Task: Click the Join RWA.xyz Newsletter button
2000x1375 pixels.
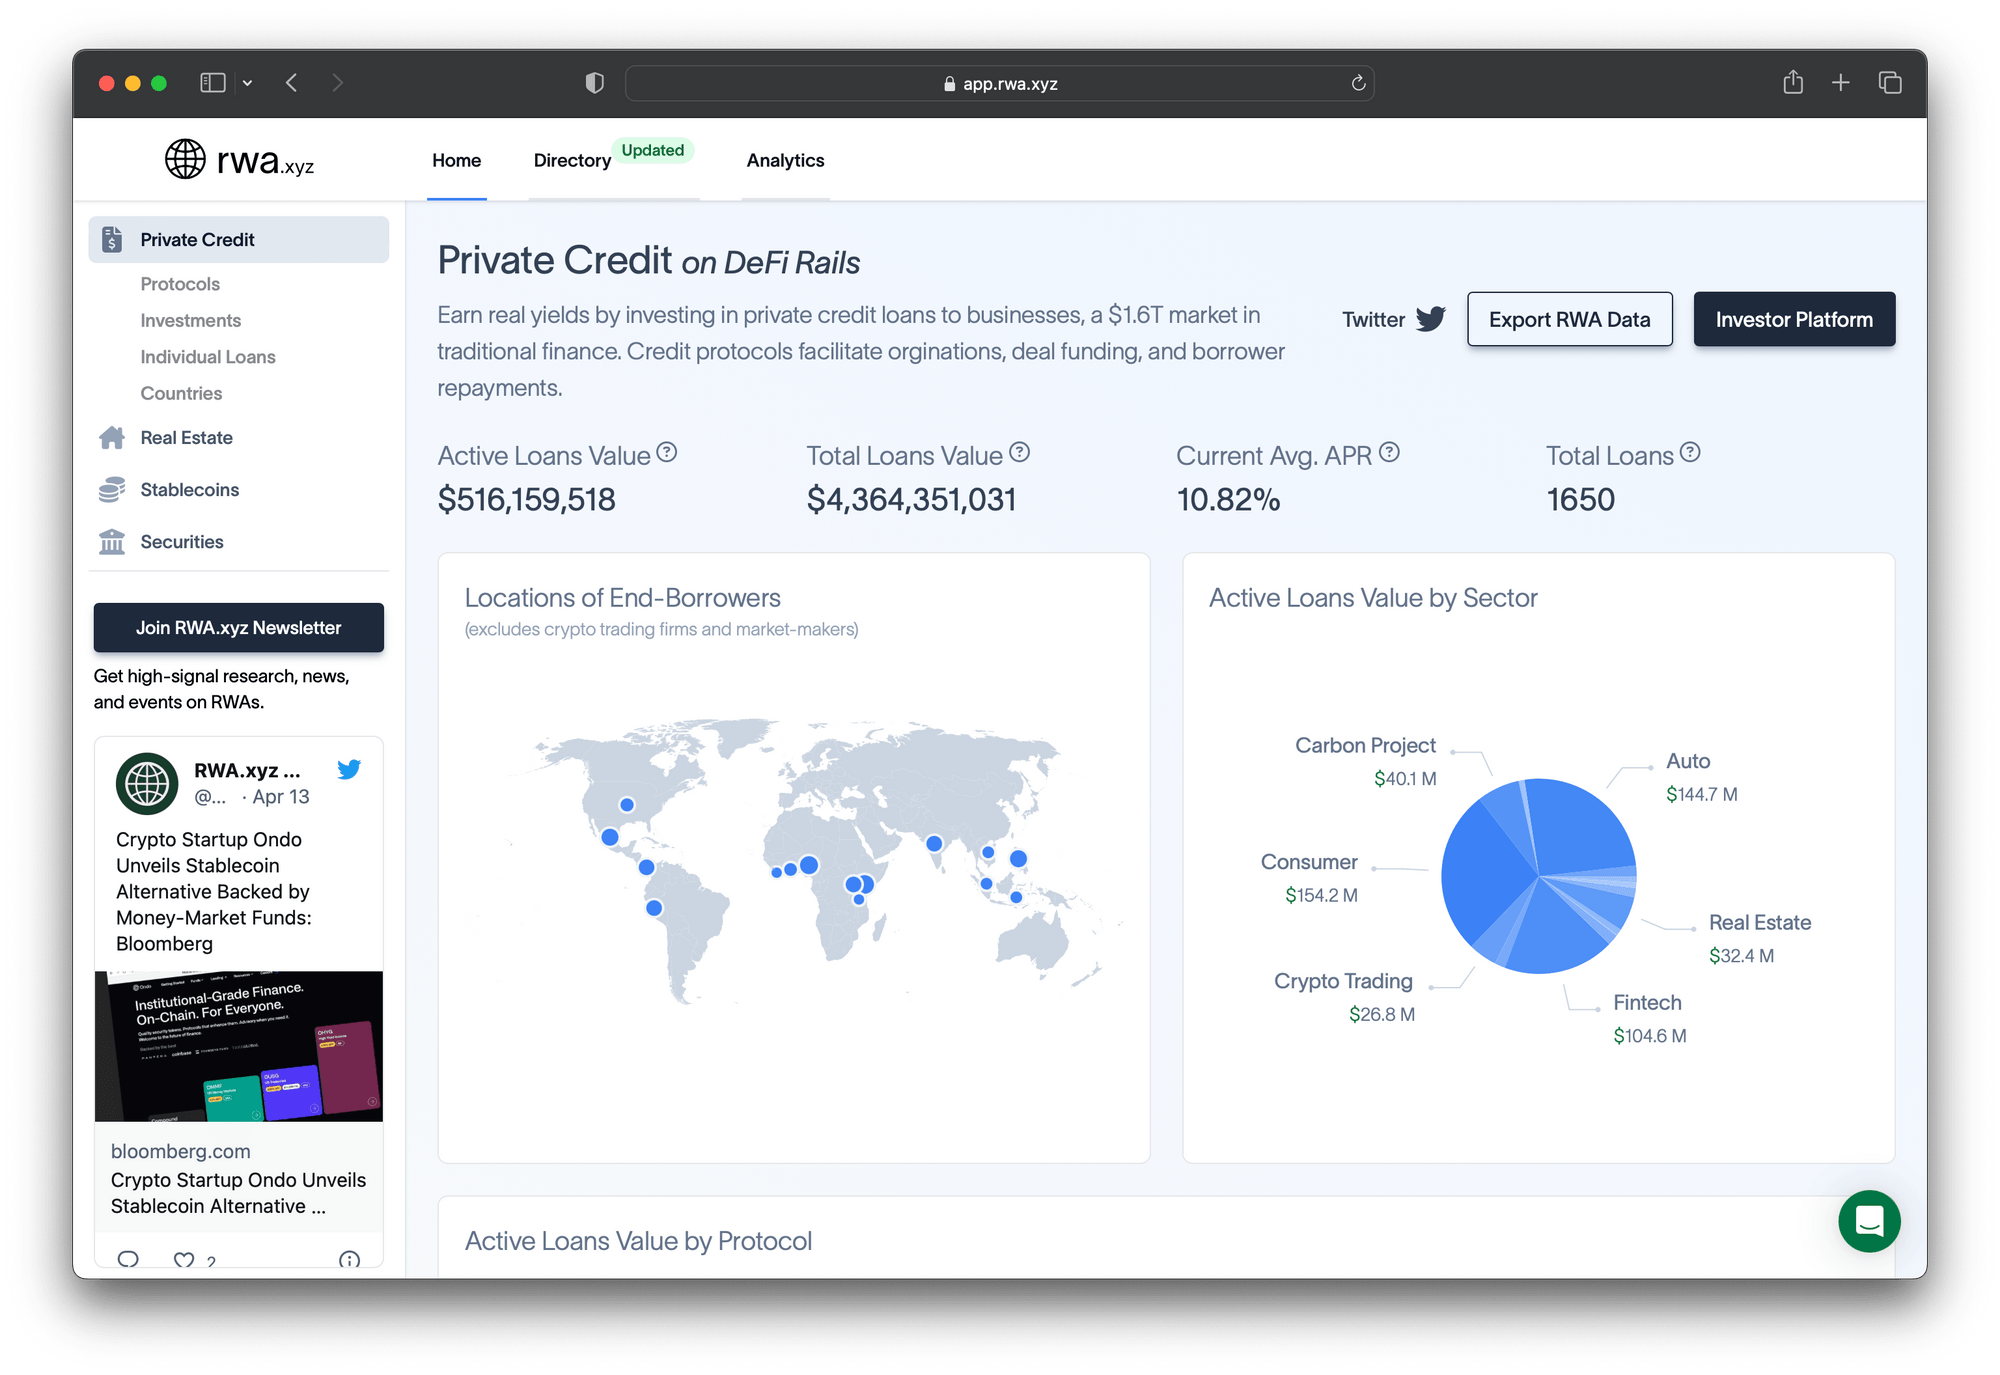Action: click(x=238, y=628)
